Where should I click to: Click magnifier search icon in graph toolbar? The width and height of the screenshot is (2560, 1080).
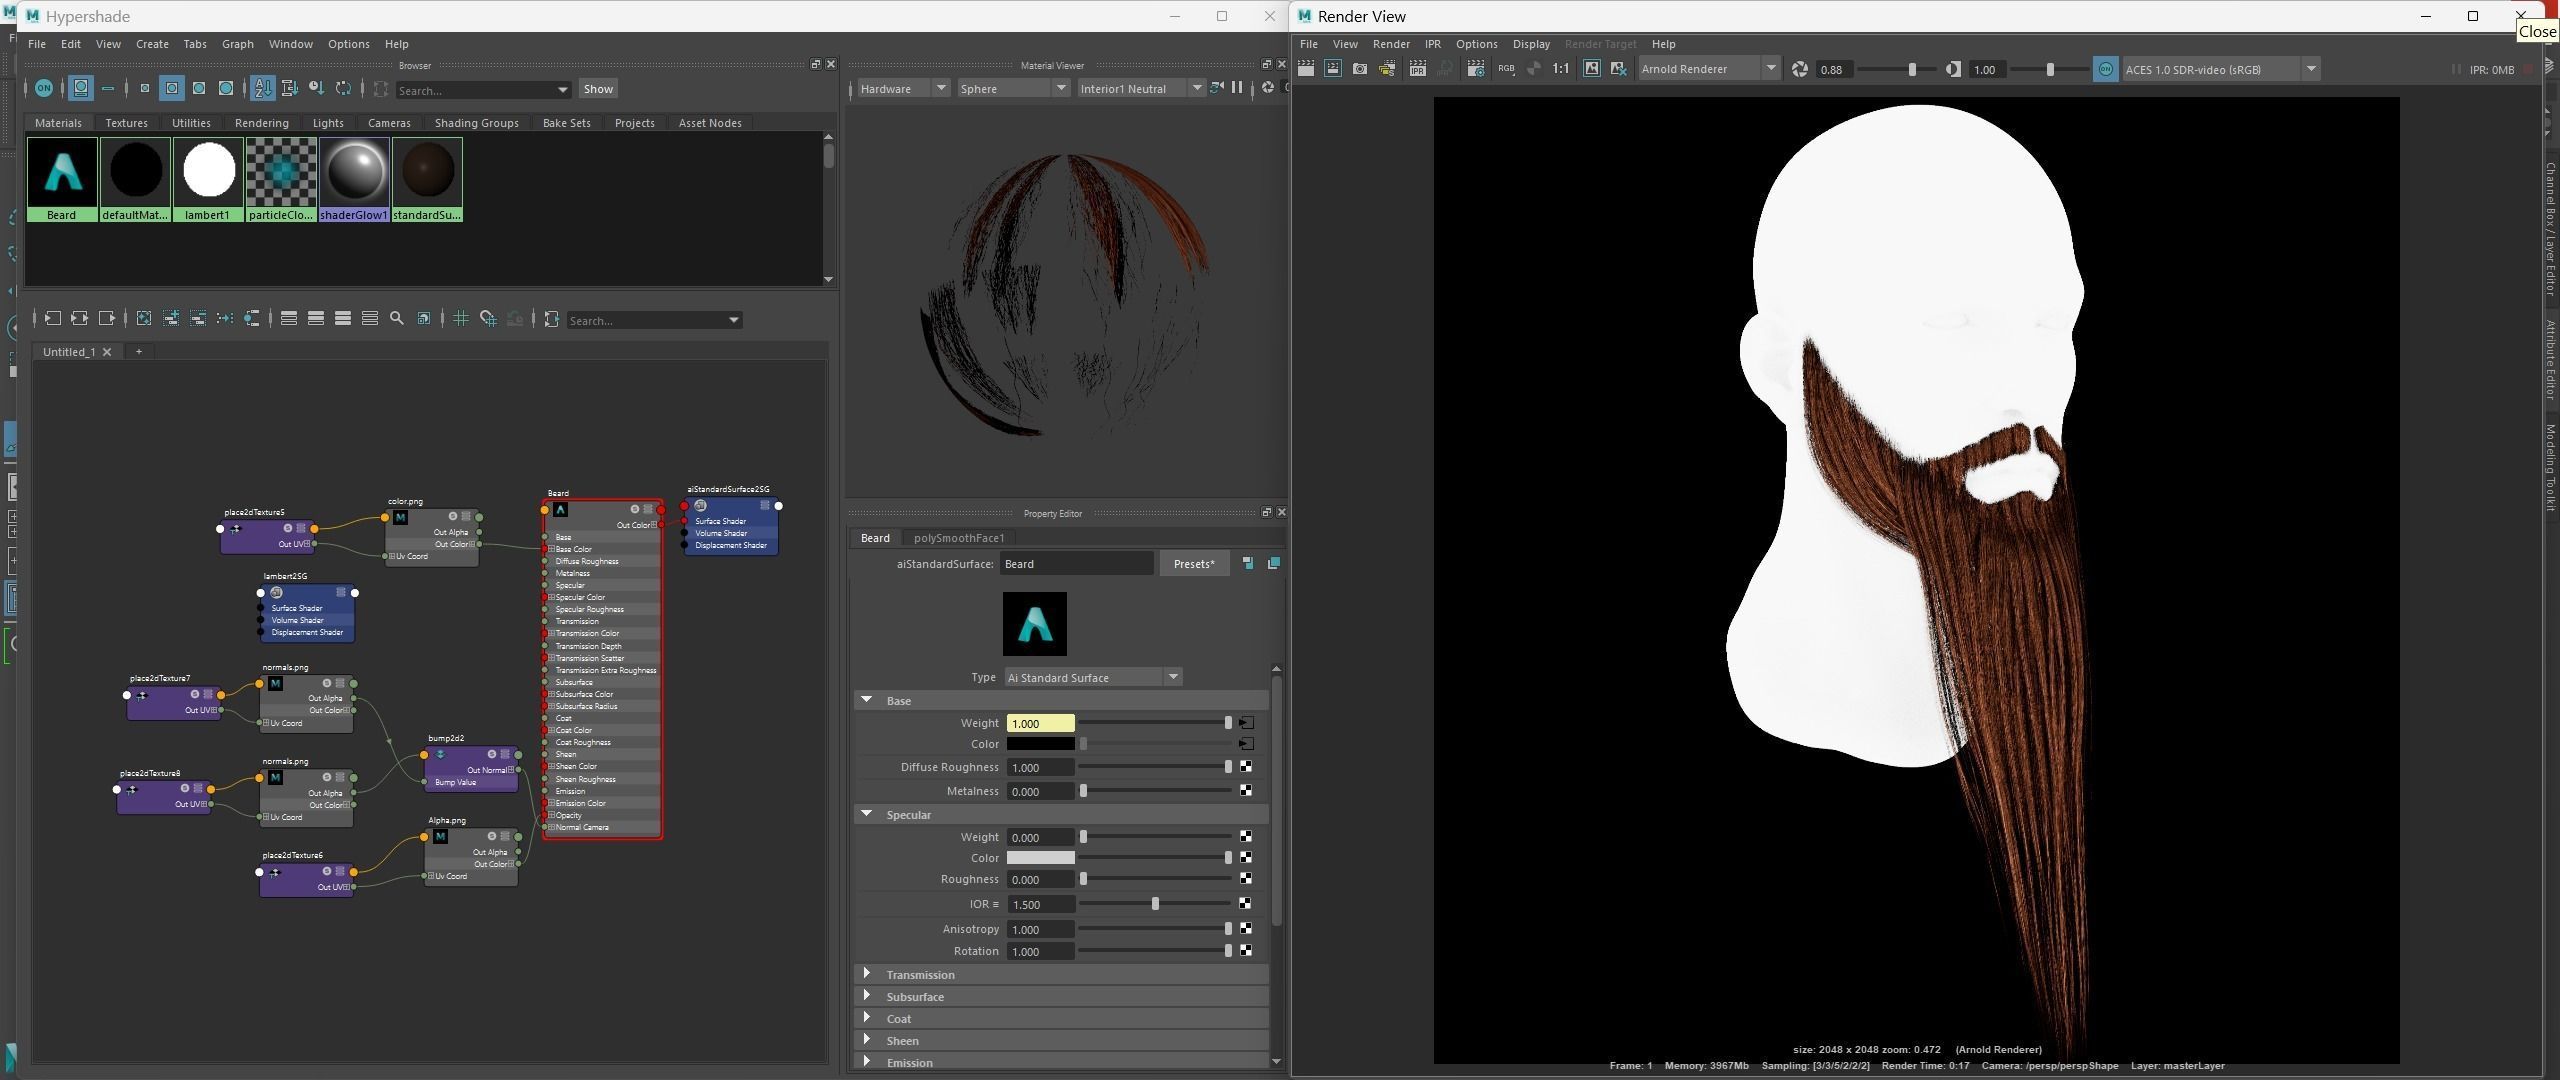[x=397, y=319]
